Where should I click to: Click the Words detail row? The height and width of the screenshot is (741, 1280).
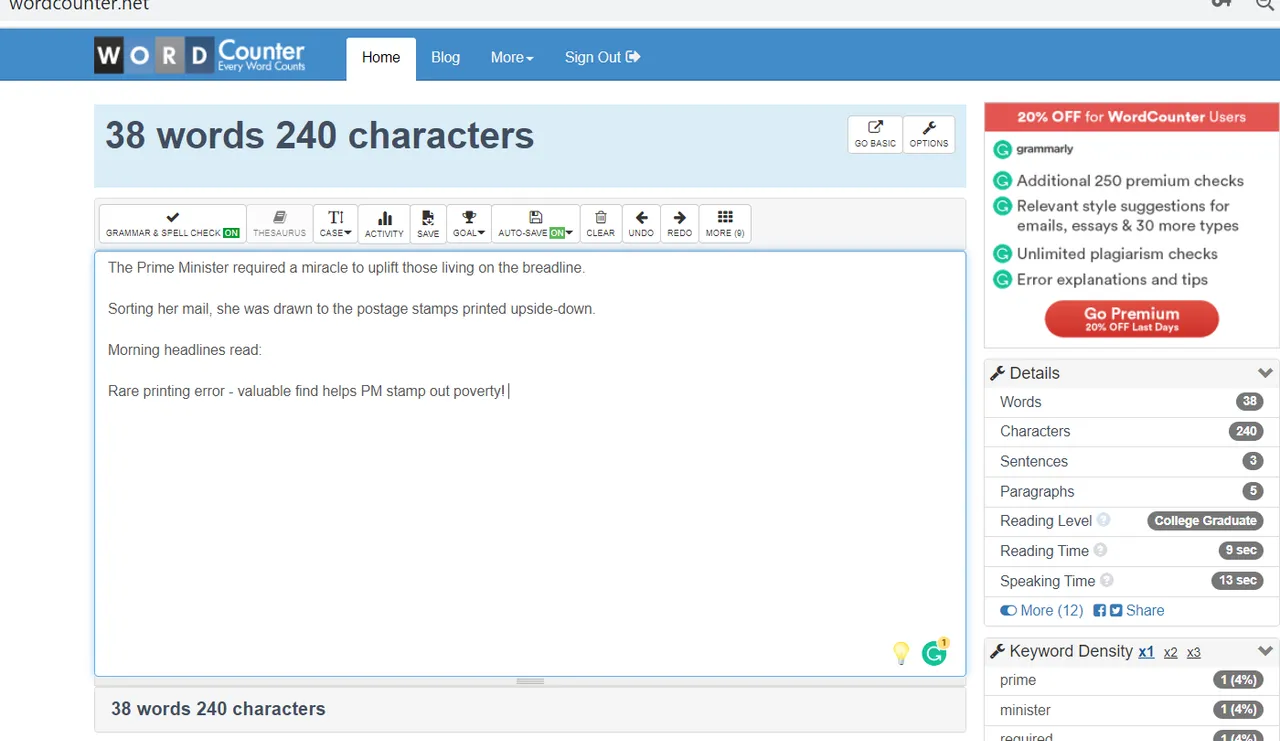tap(1131, 402)
